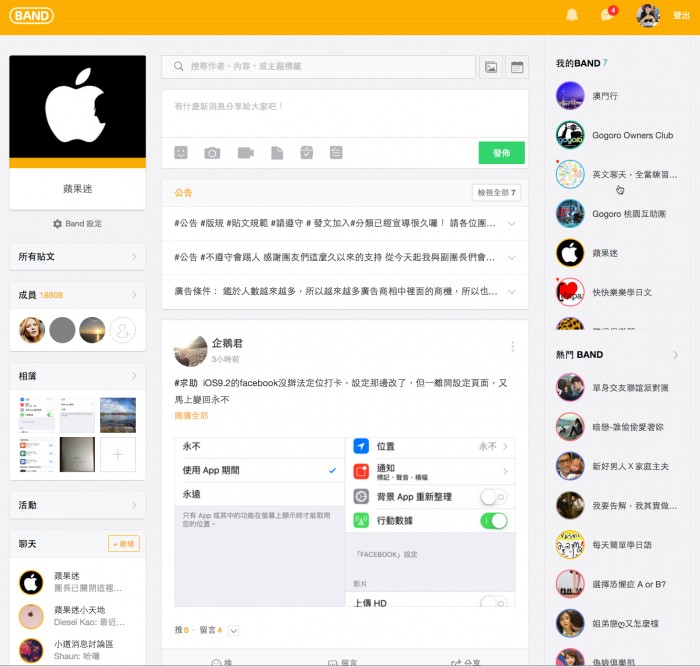
Task: Click the 登出 logout link
Action: 681,16
